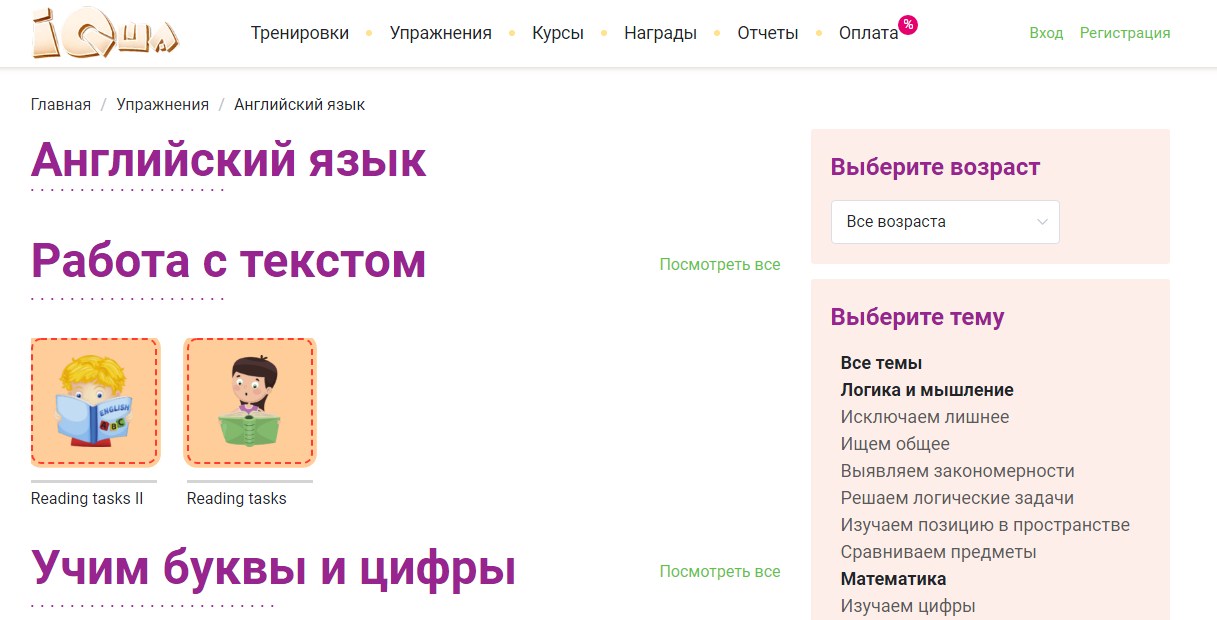
Task: Click the Вход login link
Action: pyautogui.click(x=1046, y=33)
